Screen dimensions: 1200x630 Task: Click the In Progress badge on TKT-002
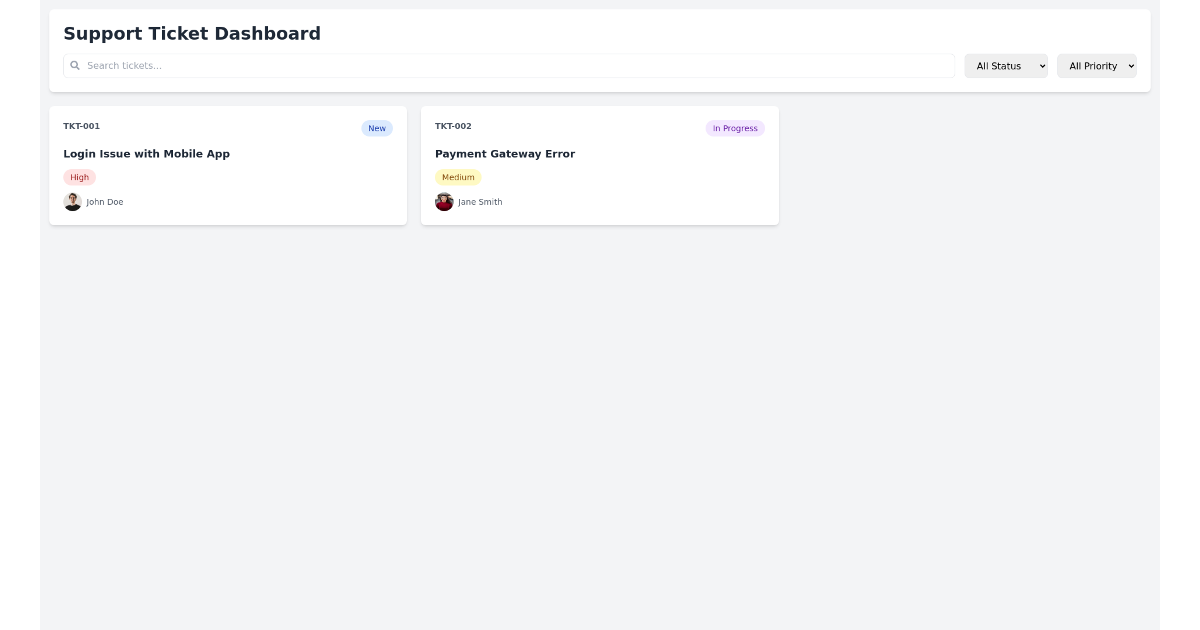point(735,128)
